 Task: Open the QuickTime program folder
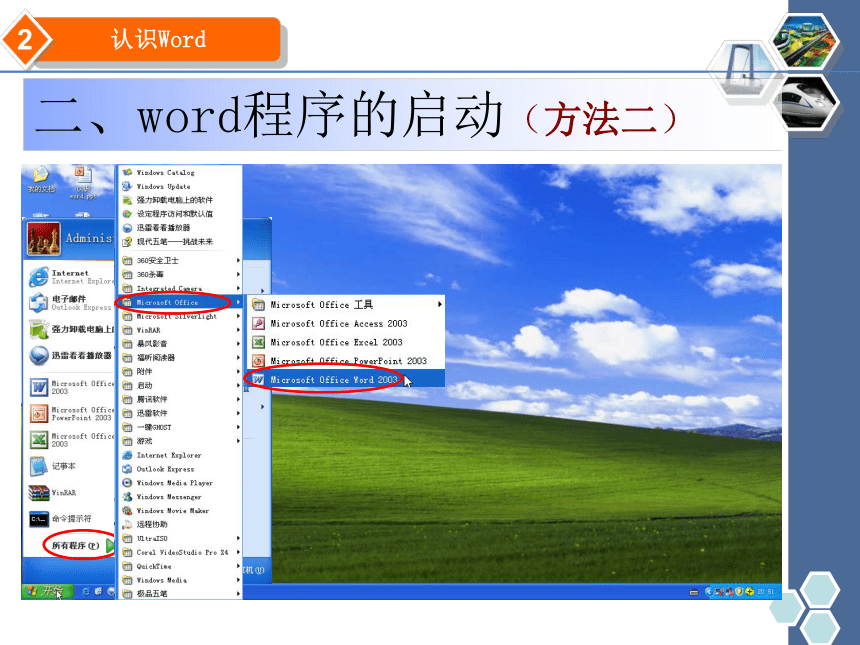tap(180, 566)
